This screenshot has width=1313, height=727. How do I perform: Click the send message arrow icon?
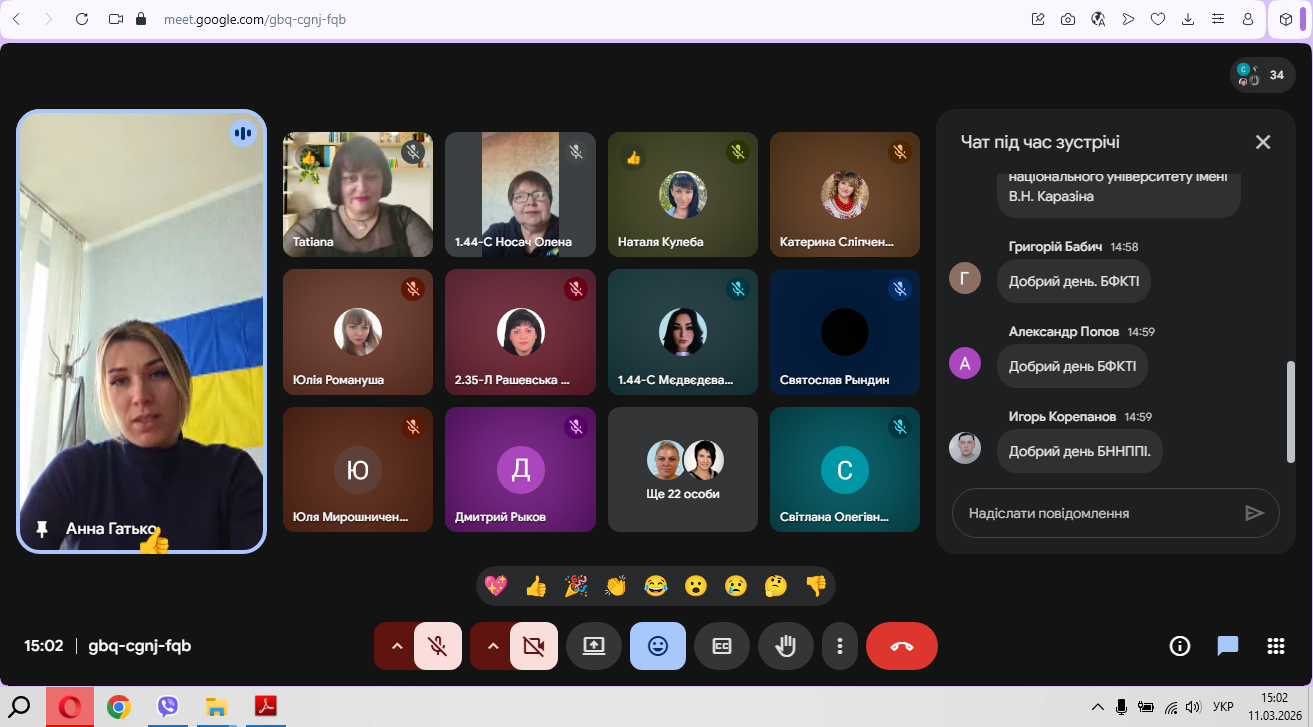[1254, 513]
